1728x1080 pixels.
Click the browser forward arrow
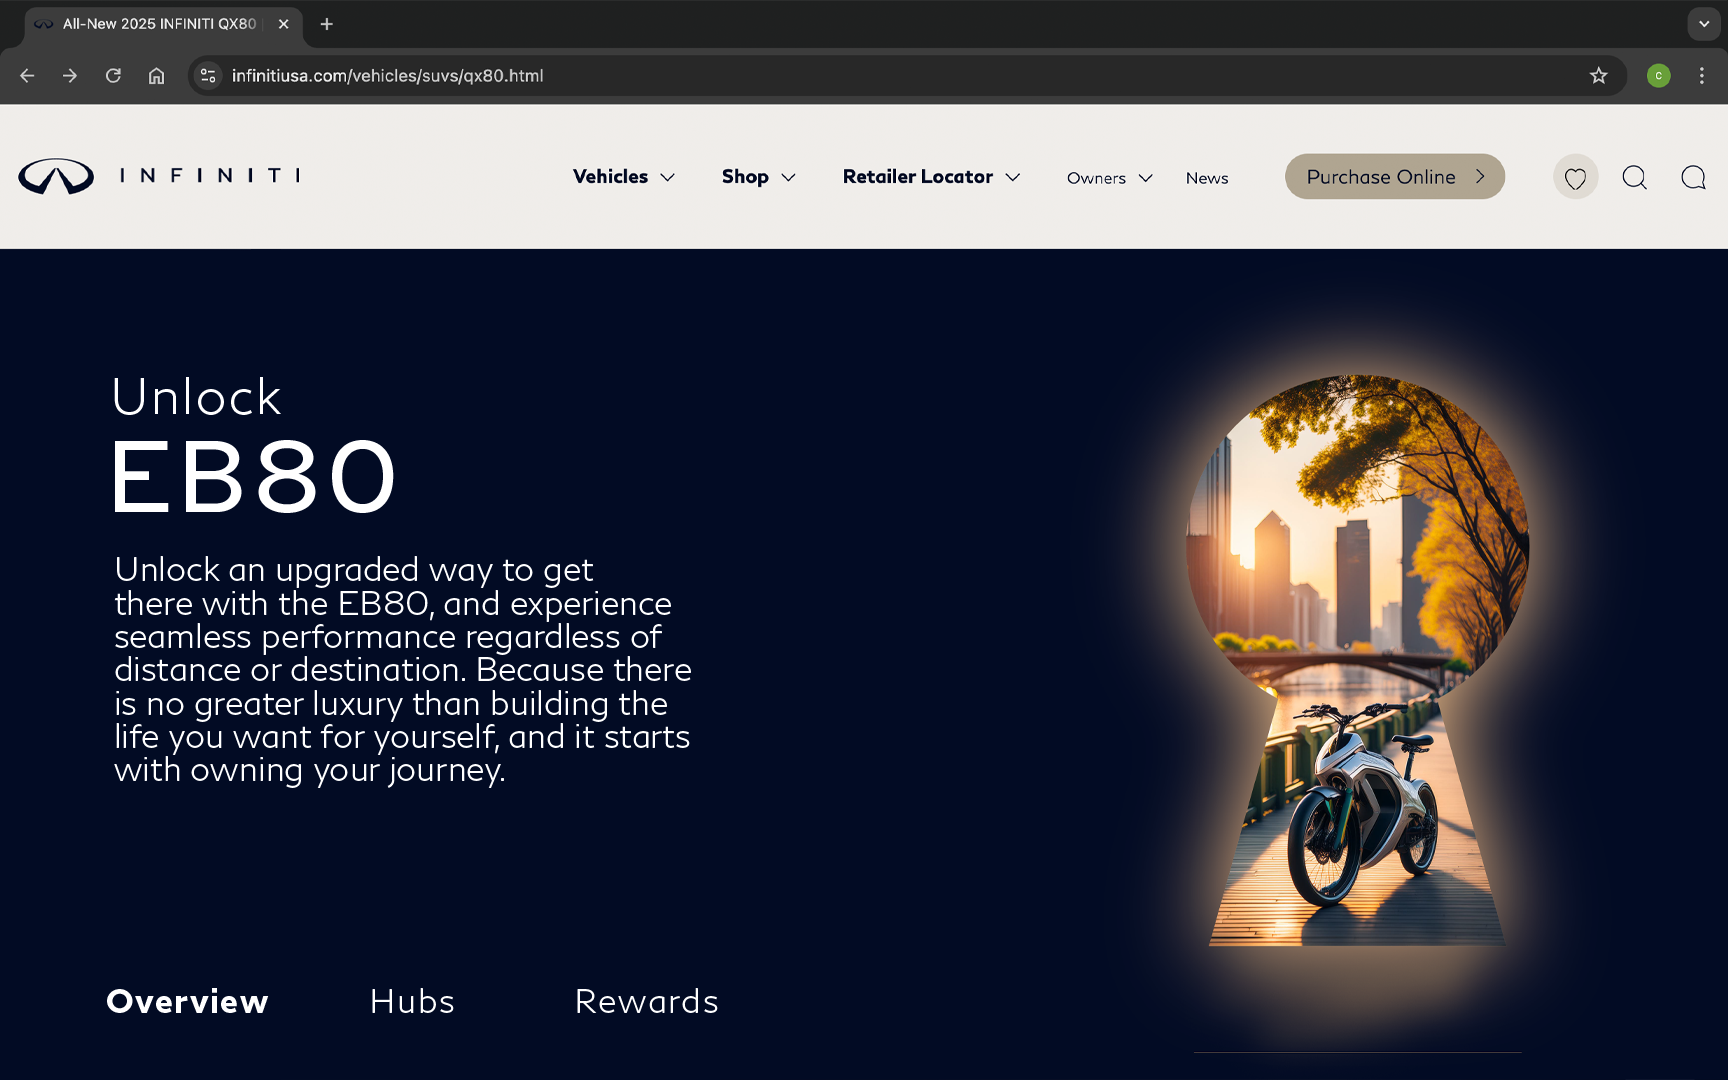pyautogui.click(x=70, y=76)
